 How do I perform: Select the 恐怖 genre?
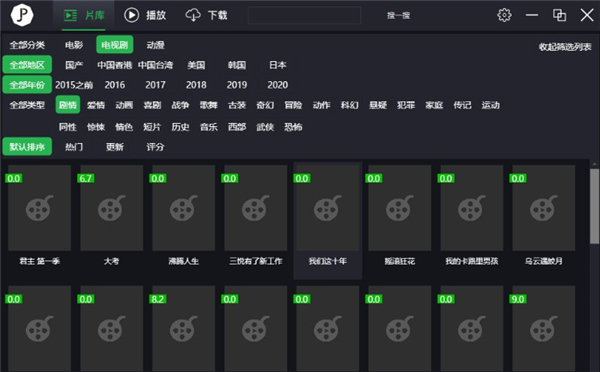click(293, 127)
